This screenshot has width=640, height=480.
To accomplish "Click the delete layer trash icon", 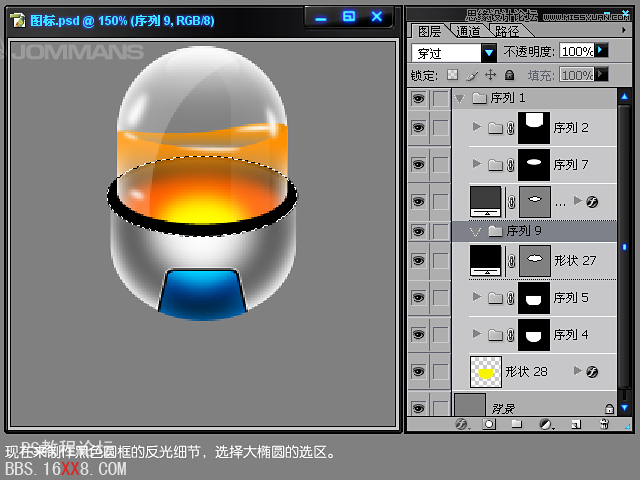I will (x=603, y=424).
